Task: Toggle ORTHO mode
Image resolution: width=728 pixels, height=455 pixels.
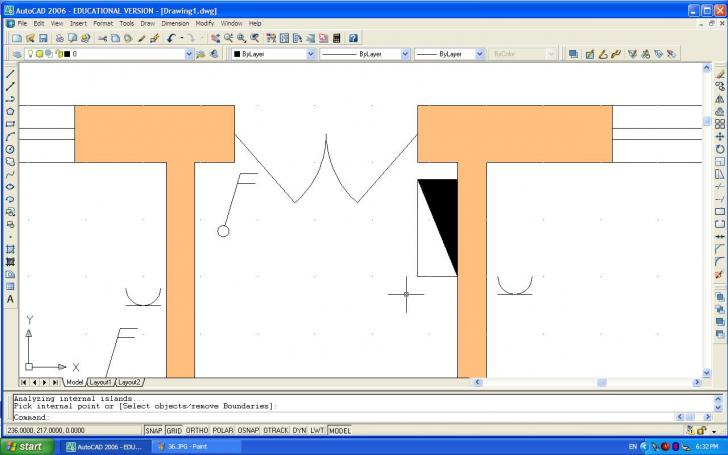Action: point(197,430)
